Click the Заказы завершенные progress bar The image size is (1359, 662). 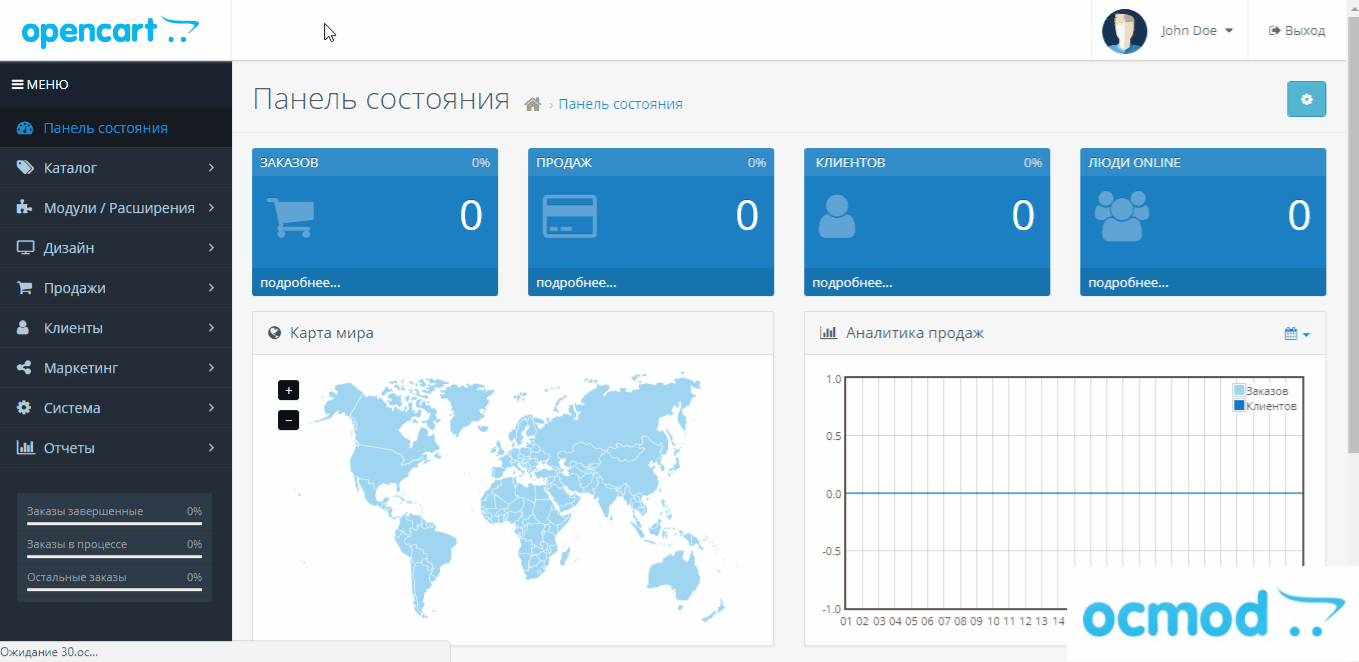[114, 522]
